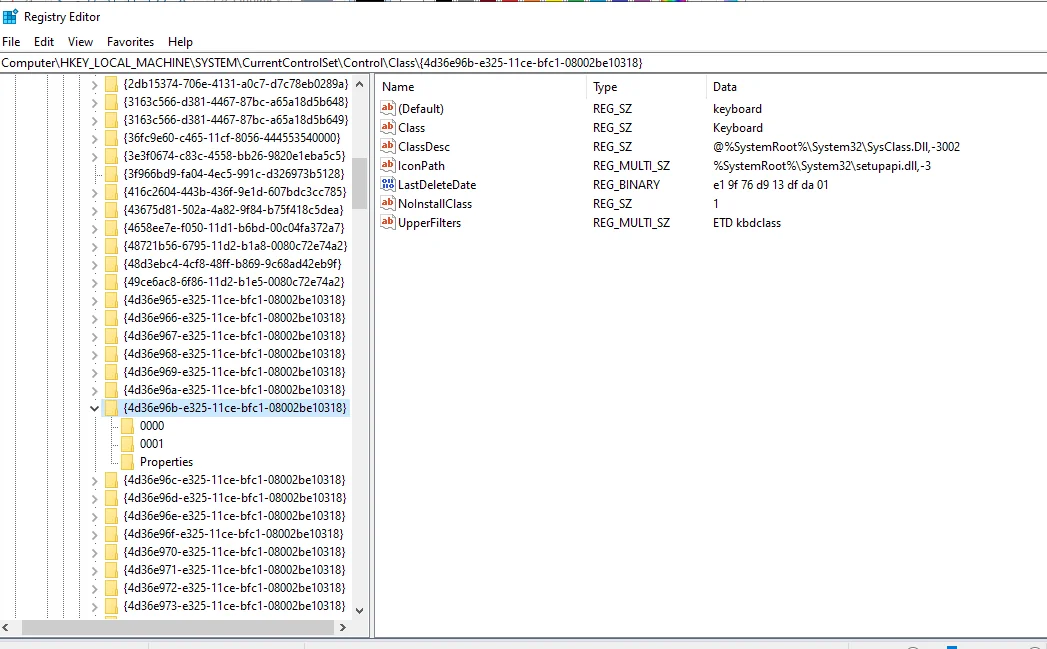Image resolution: width=1047 pixels, height=649 pixels.
Task: Click the Edit menu
Action: tap(43, 42)
